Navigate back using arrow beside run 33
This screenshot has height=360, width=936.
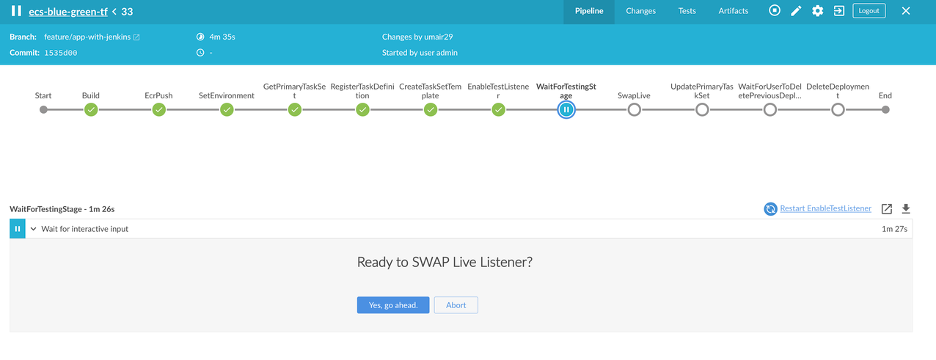coord(115,11)
